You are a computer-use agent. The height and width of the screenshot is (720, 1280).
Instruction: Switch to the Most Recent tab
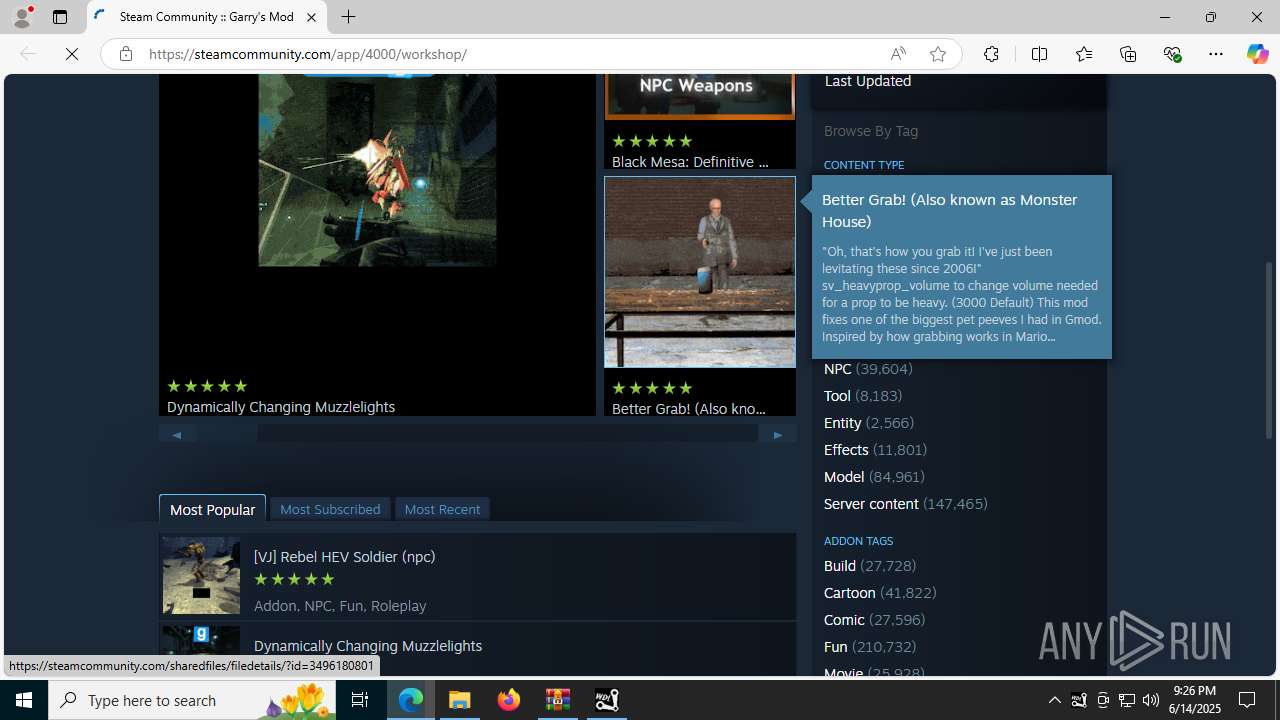[x=442, y=509]
